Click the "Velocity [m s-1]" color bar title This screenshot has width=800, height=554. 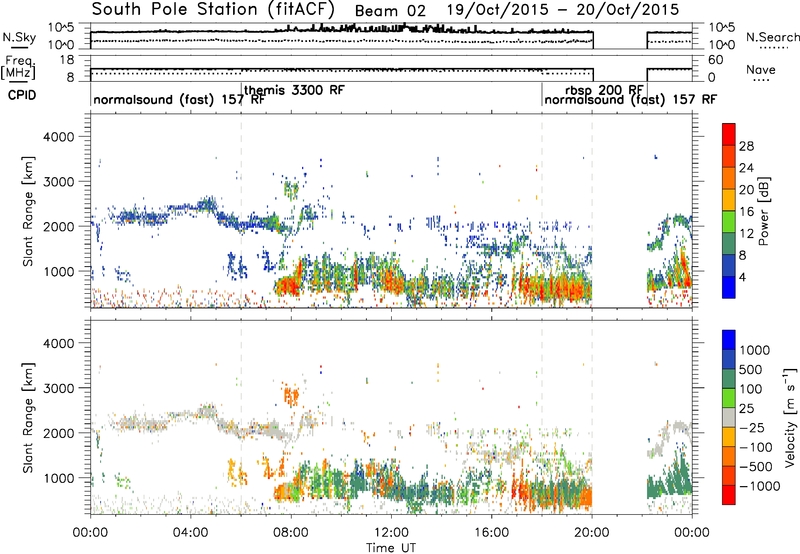[x=790, y=417]
